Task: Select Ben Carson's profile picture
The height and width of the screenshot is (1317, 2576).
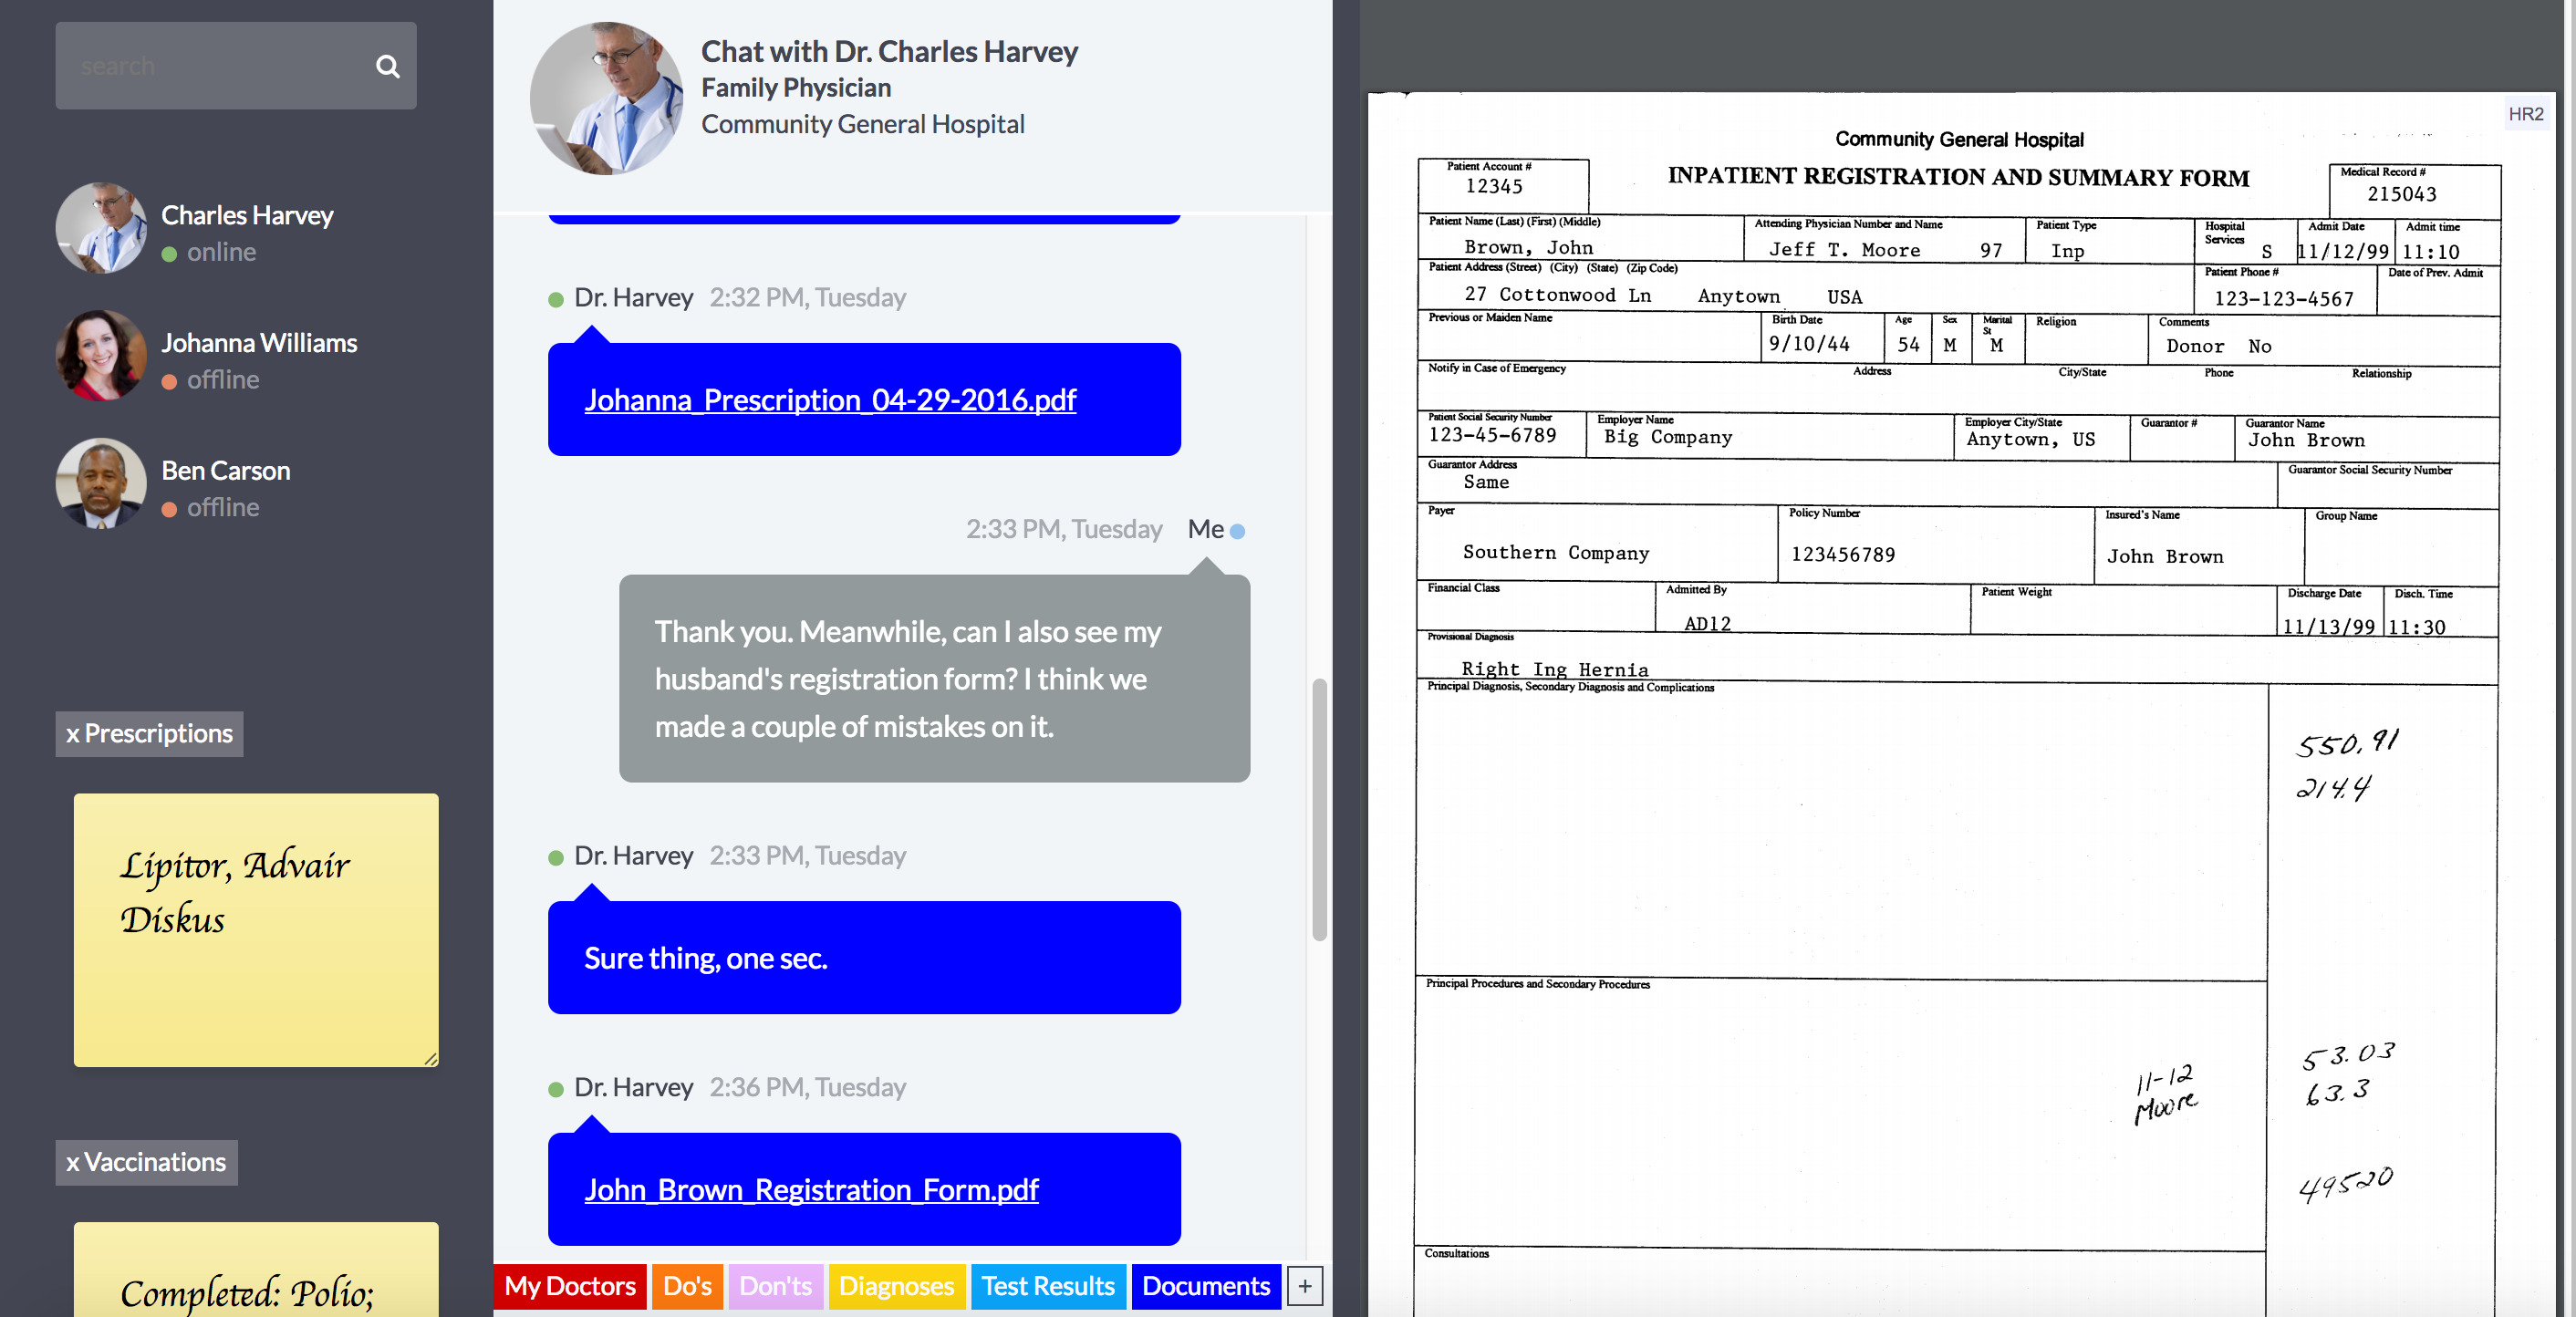Action: point(101,484)
